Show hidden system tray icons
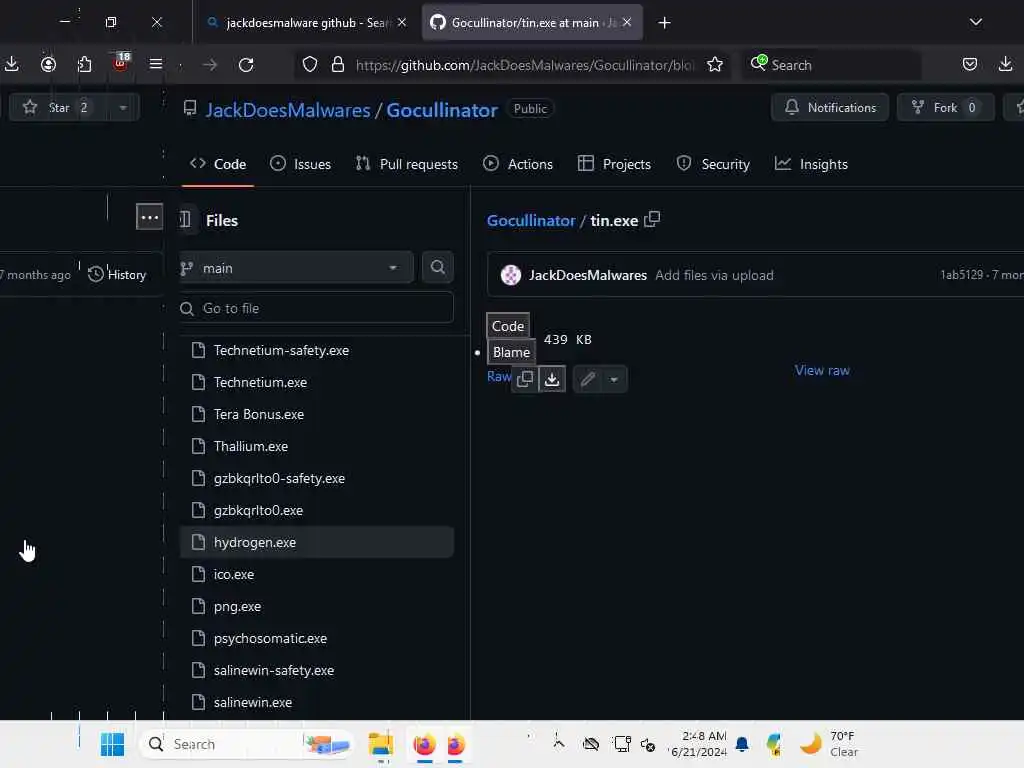This screenshot has width=1024, height=768. pos(558,743)
